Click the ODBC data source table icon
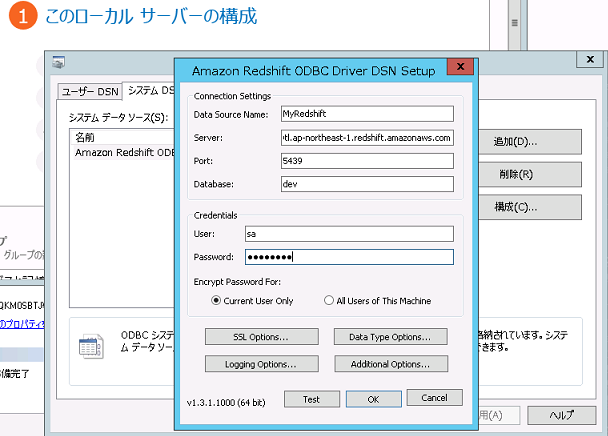 click(x=91, y=346)
